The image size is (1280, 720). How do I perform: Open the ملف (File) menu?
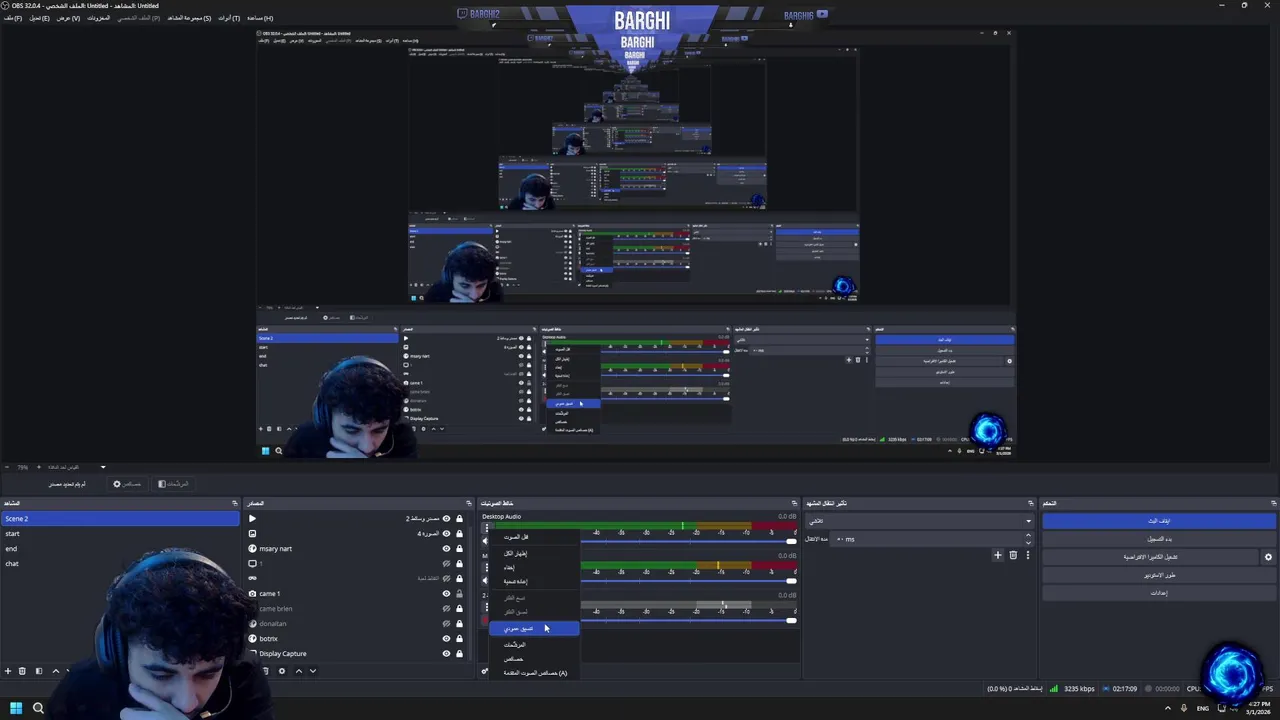tap(12, 18)
